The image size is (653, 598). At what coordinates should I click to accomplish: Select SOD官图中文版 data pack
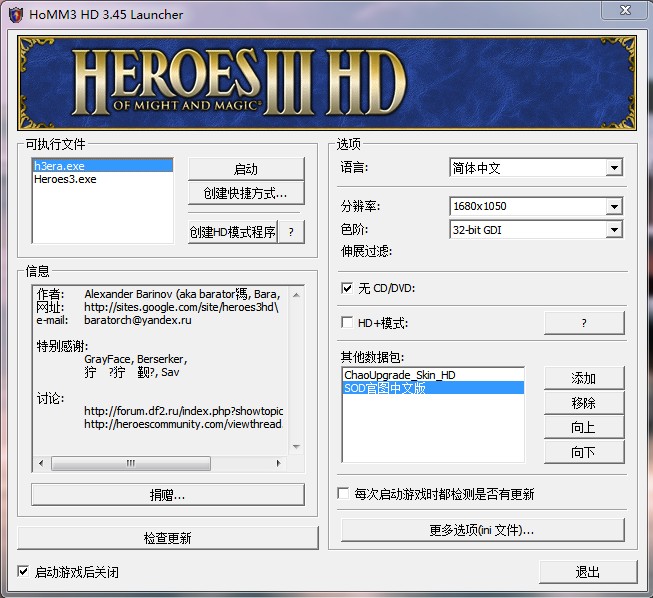click(433, 388)
